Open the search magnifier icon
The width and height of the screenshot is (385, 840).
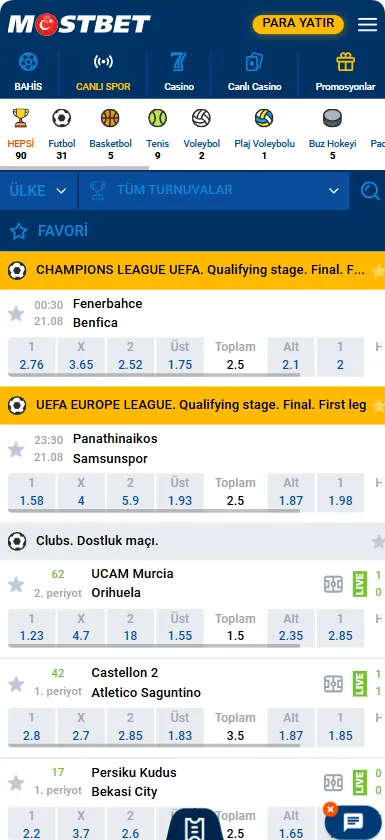coord(370,190)
